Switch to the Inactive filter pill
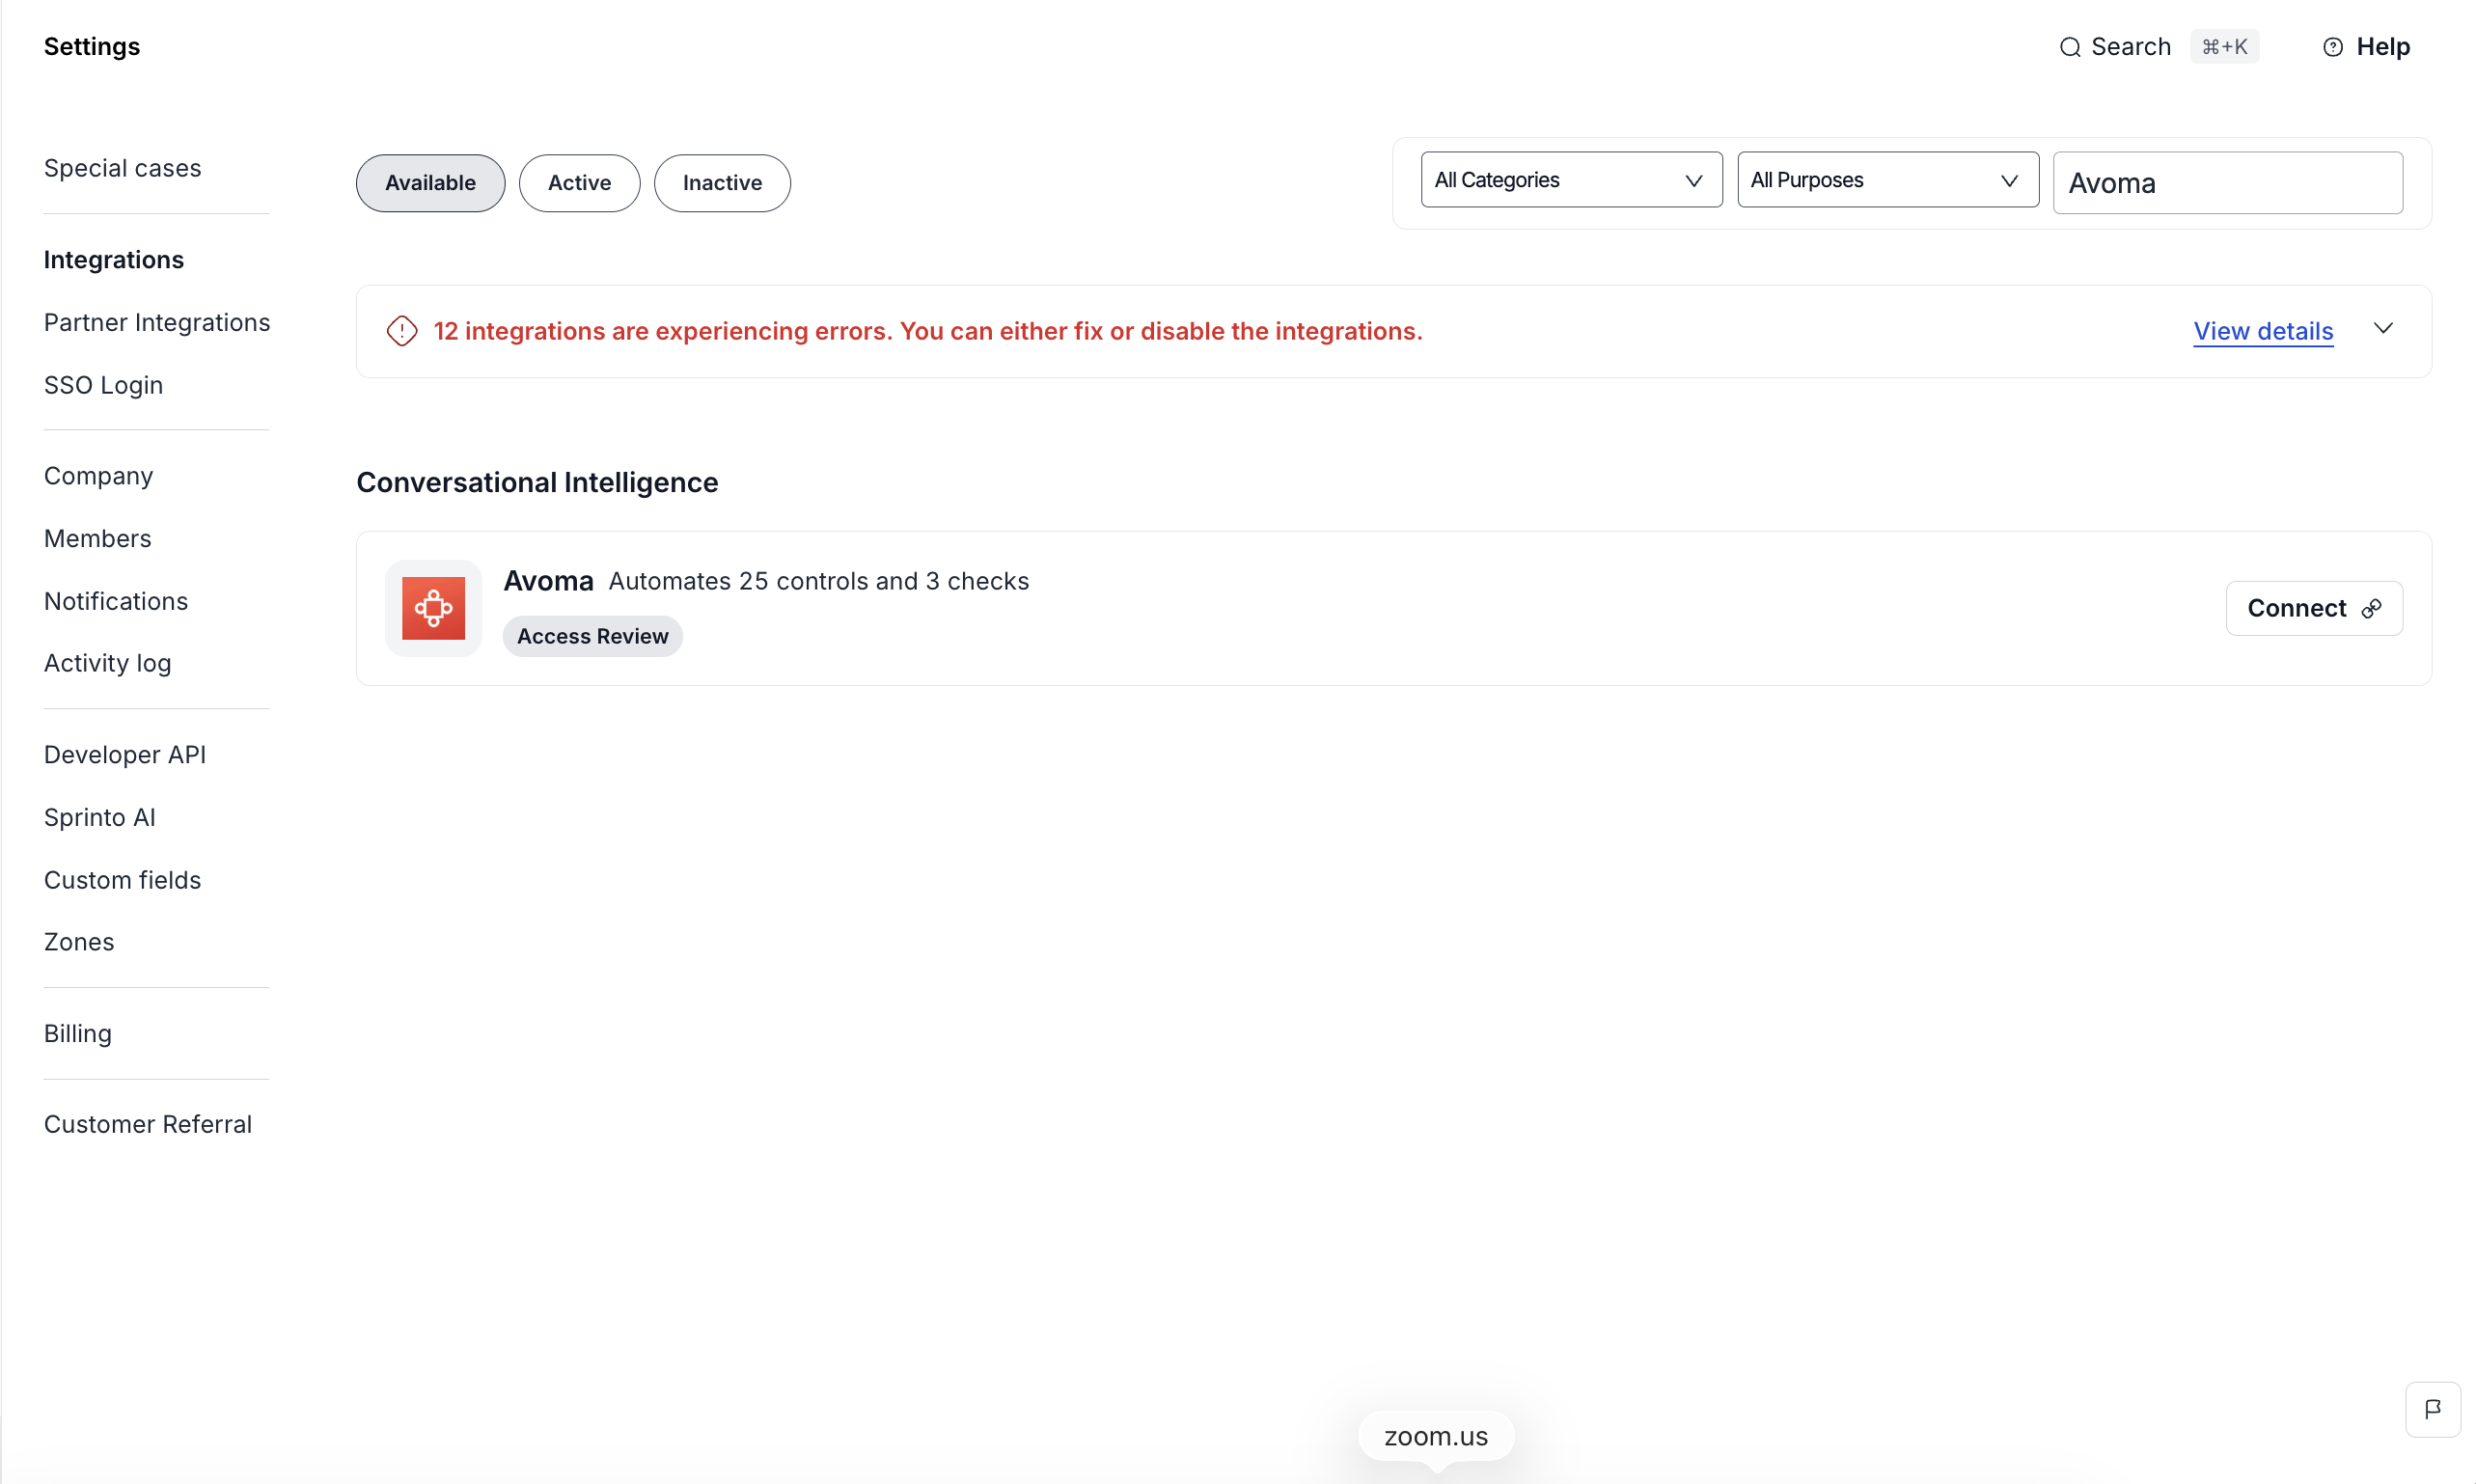Image resolution: width=2476 pixels, height=1484 pixels. click(x=722, y=183)
